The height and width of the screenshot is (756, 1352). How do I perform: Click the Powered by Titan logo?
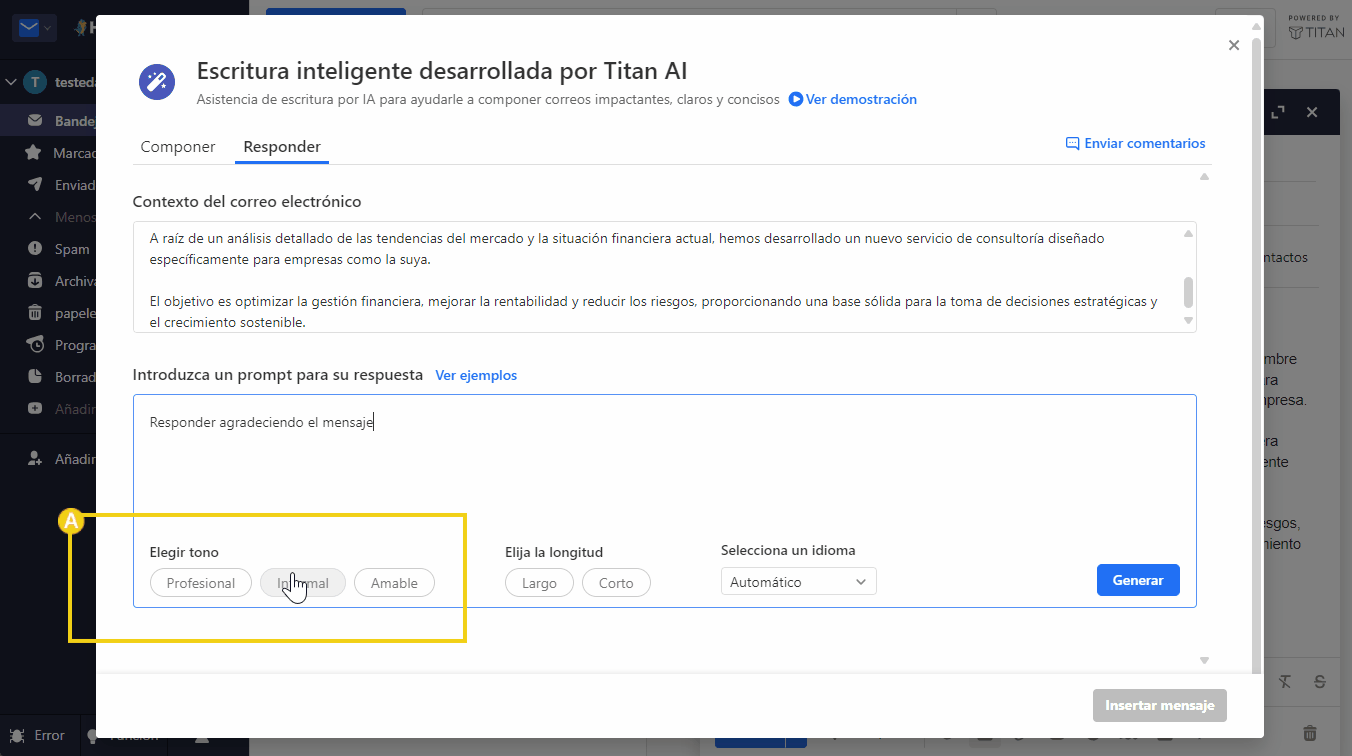tap(1316, 27)
